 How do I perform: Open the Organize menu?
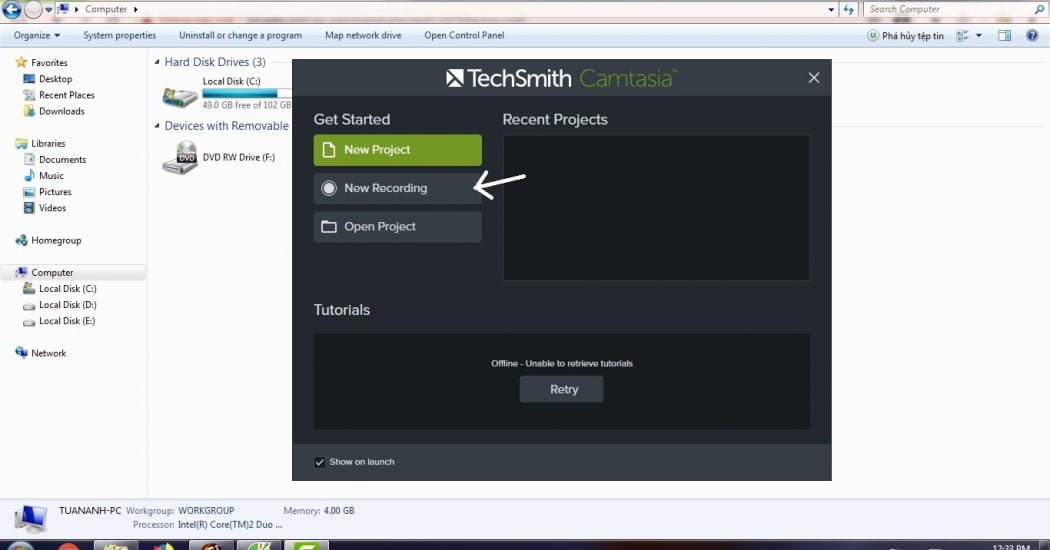click(37, 36)
